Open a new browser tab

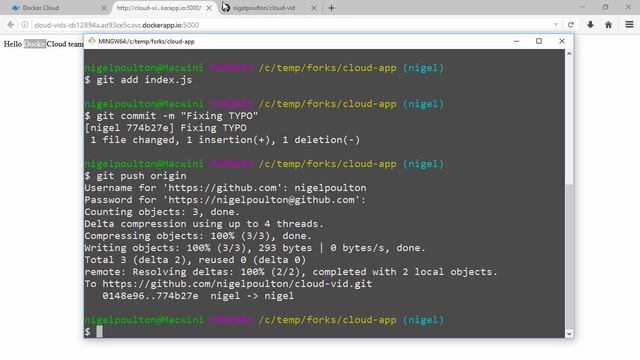tap(331, 8)
